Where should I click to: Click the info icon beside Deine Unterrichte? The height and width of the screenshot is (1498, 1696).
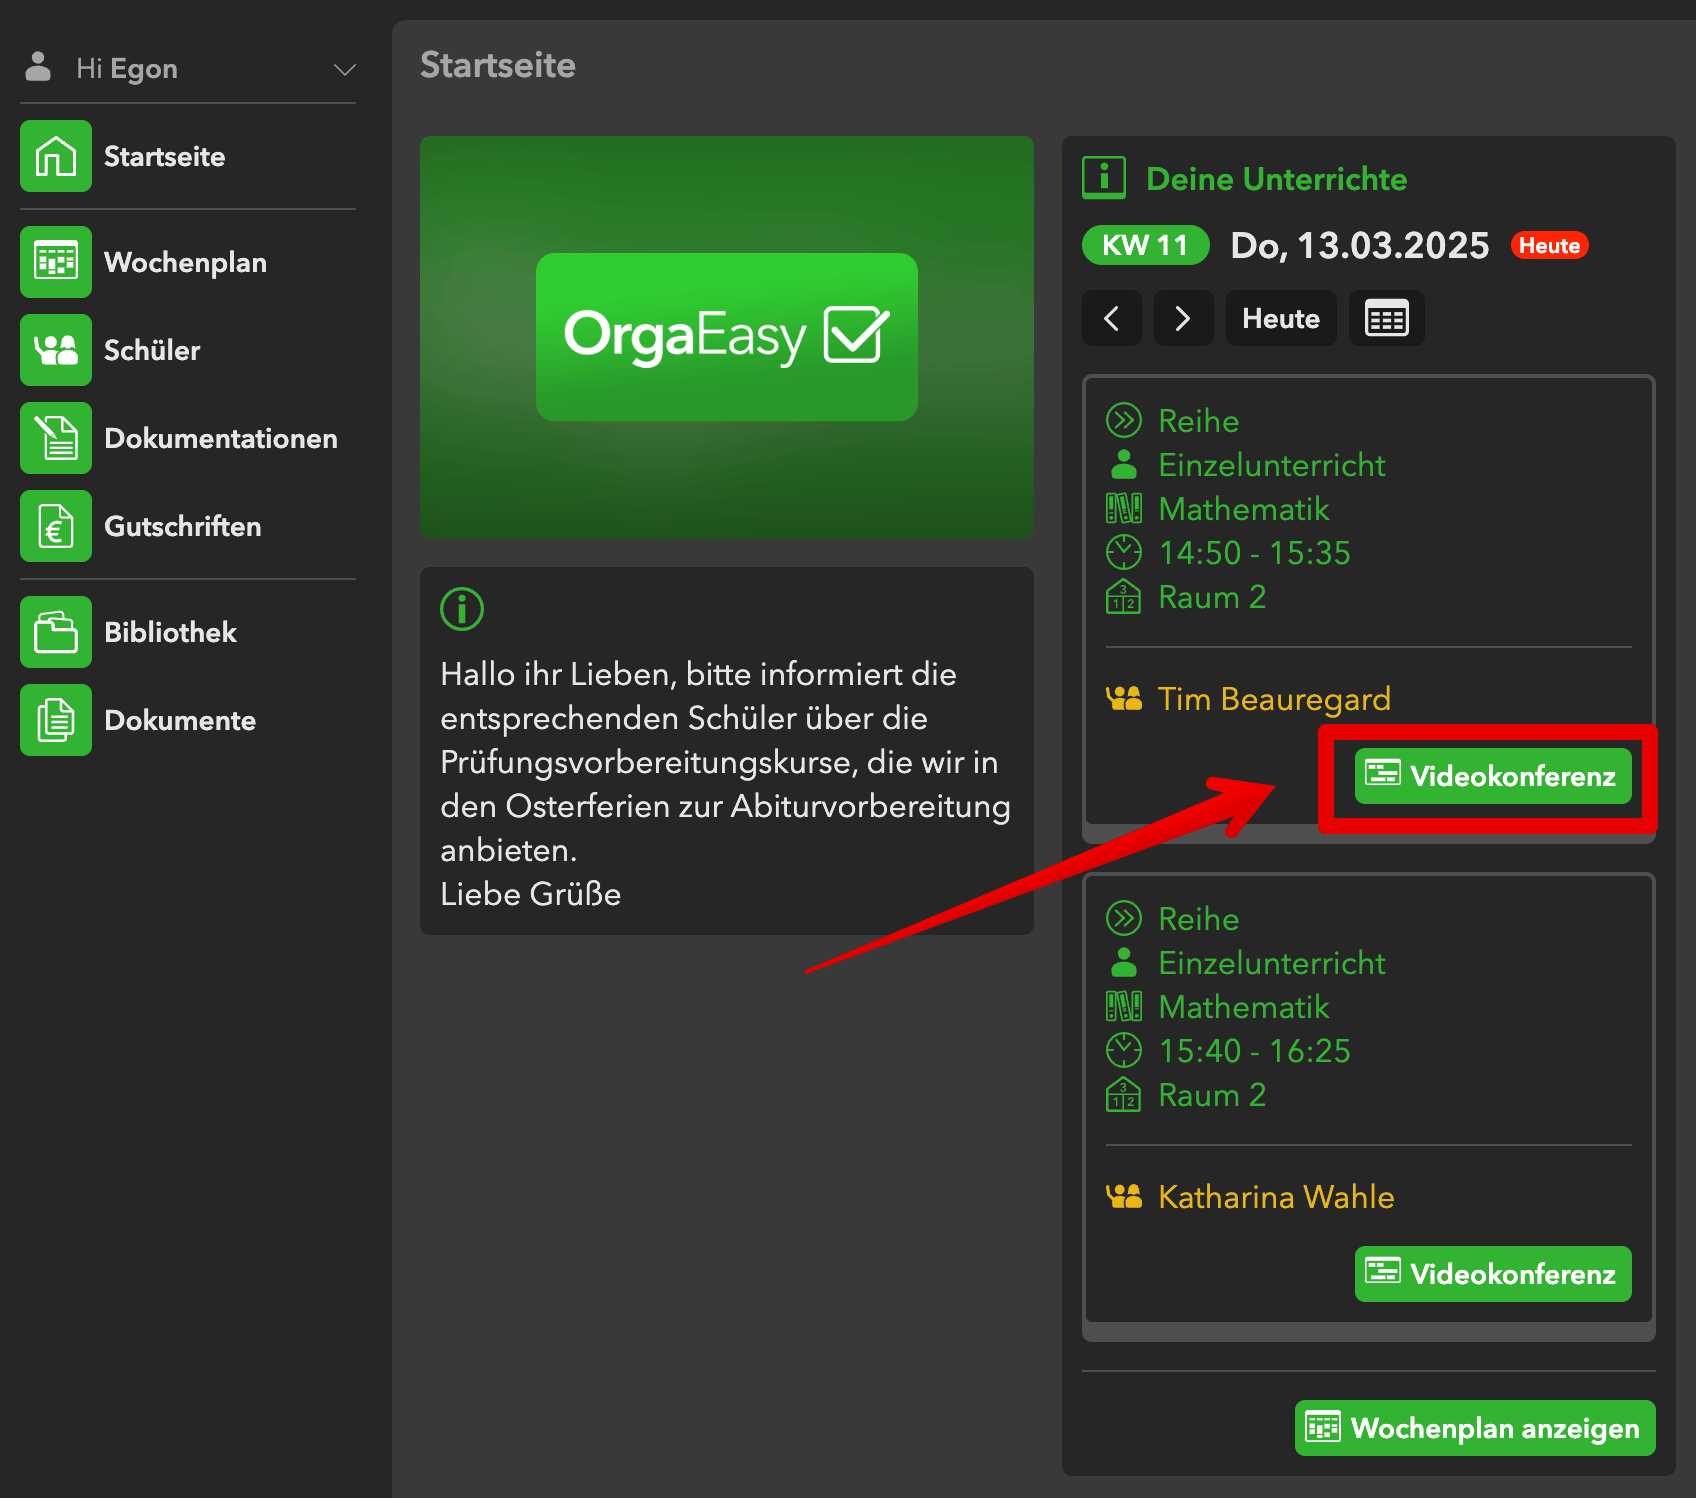coord(1104,178)
